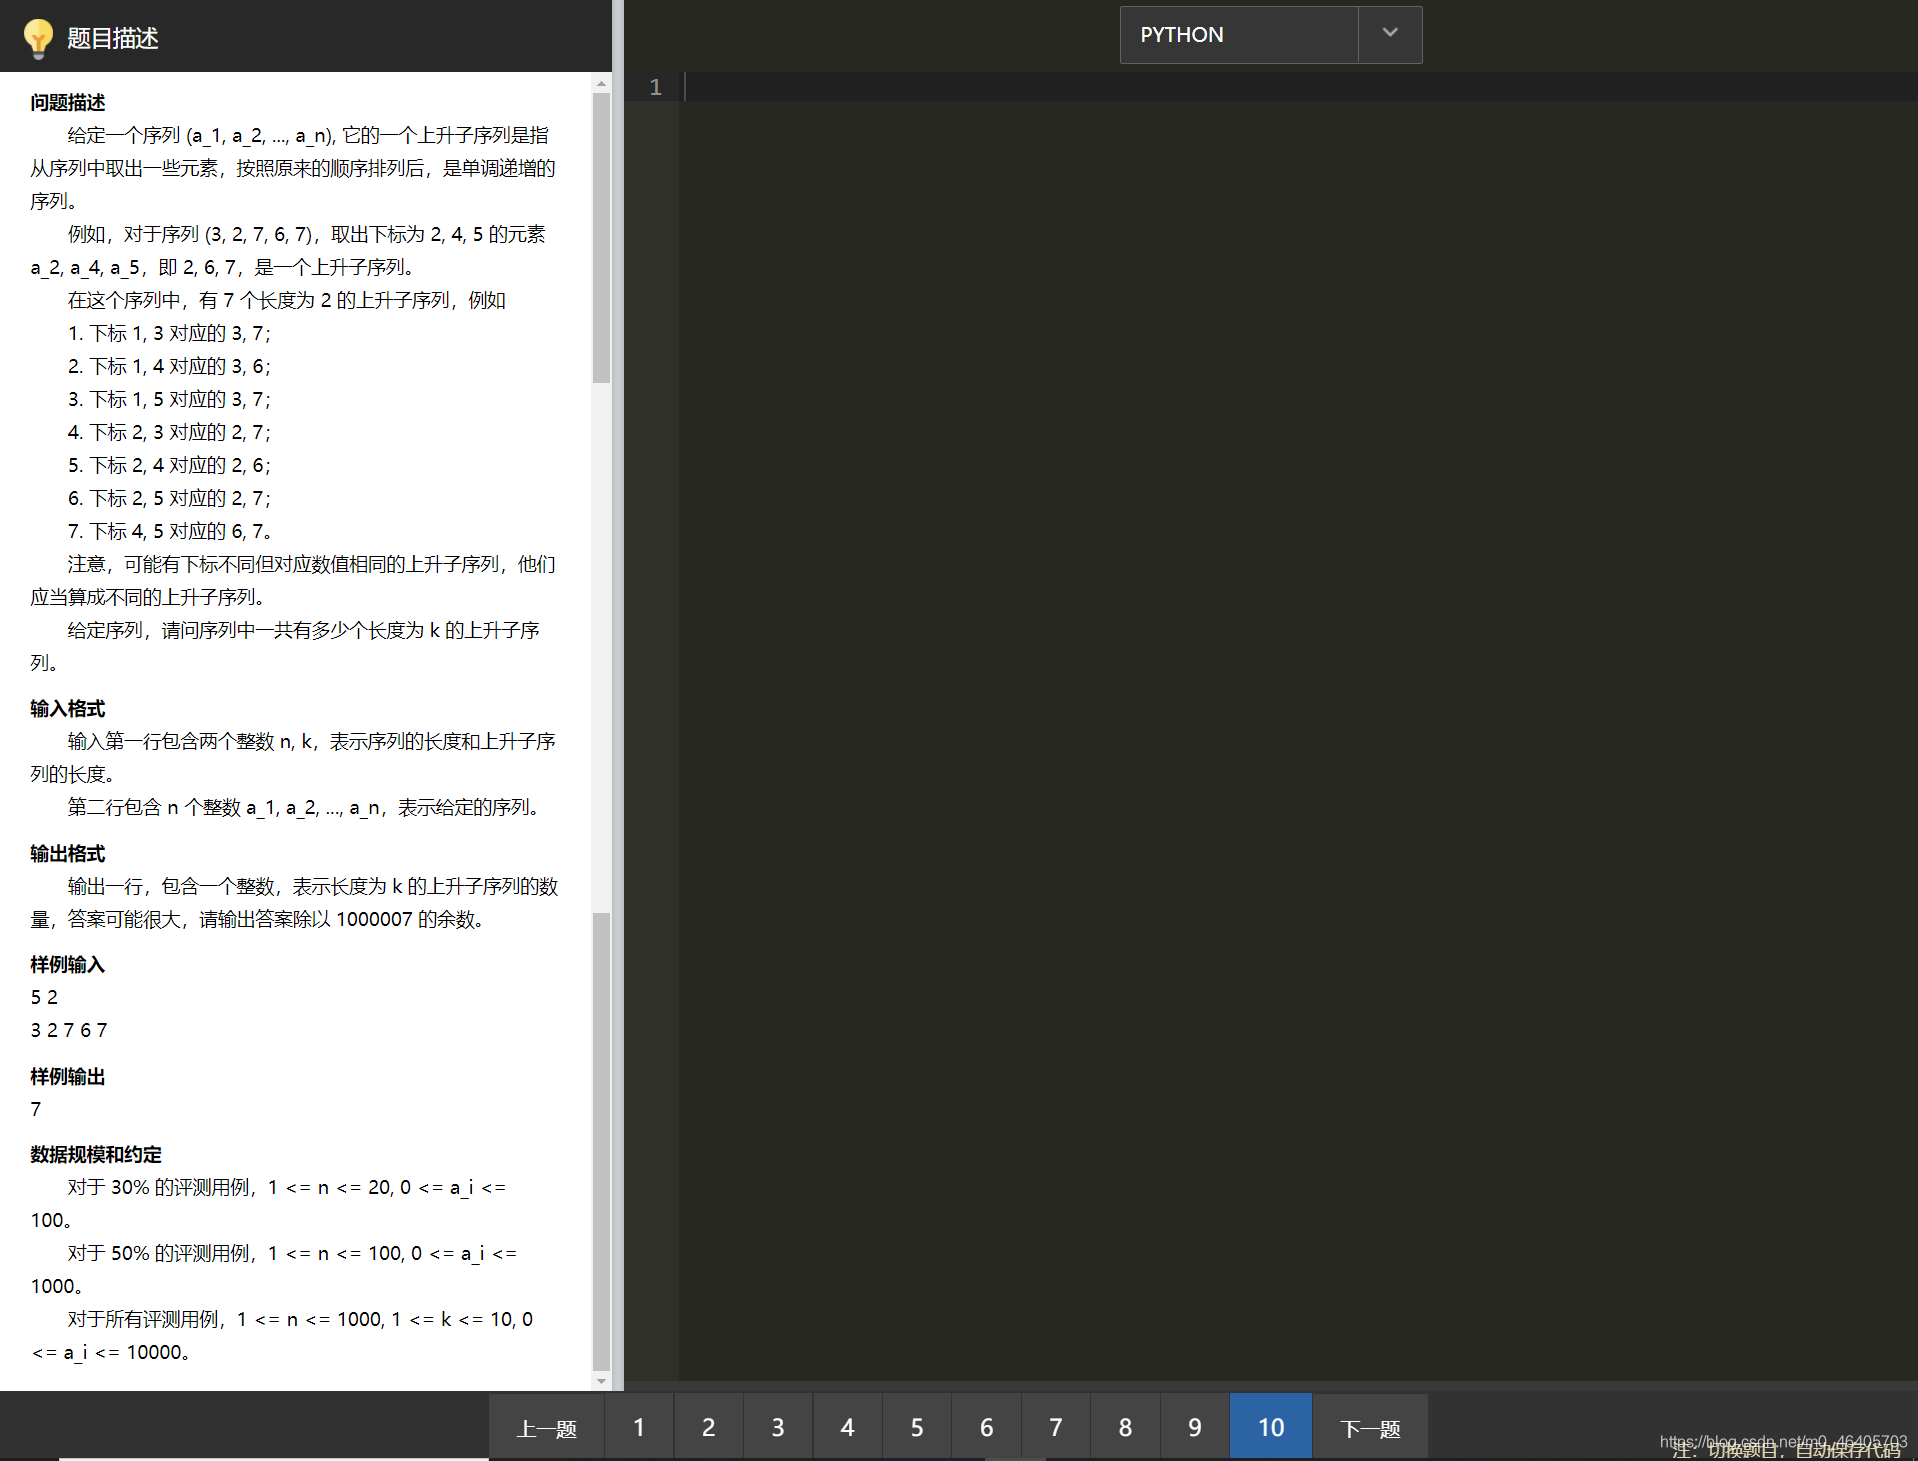Select the active question 10 tab
This screenshot has width=1918, height=1461.
tap(1271, 1427)
